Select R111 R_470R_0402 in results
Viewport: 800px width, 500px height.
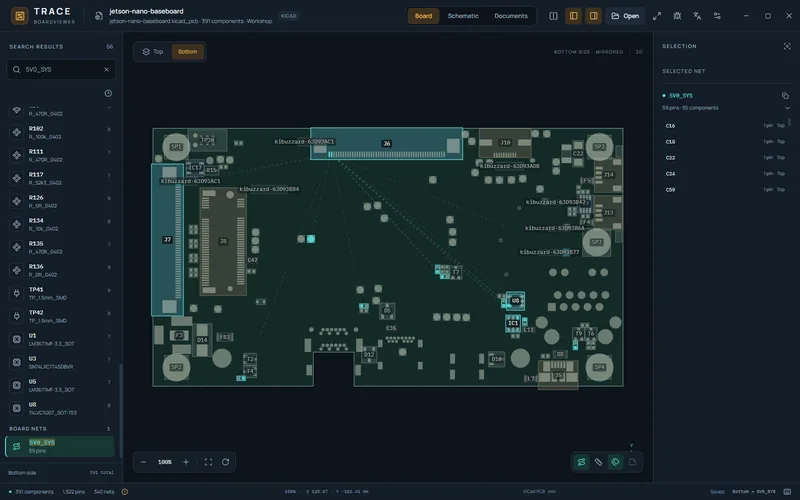coord(61,155)
